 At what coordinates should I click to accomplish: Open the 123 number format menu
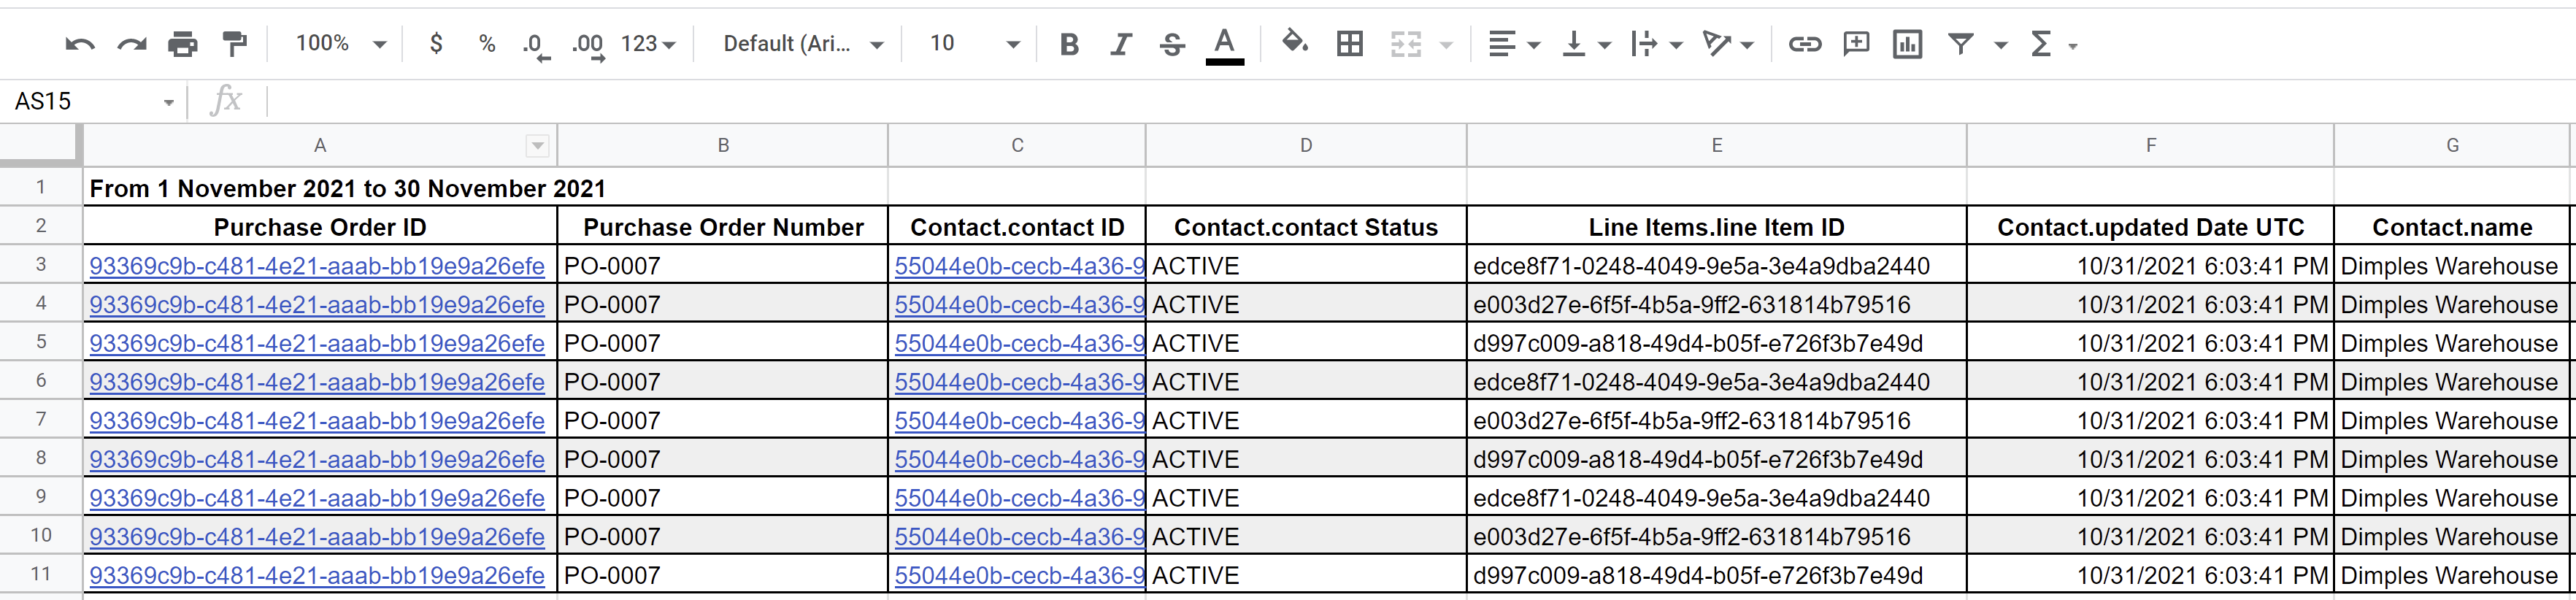[x=648, y=44]
